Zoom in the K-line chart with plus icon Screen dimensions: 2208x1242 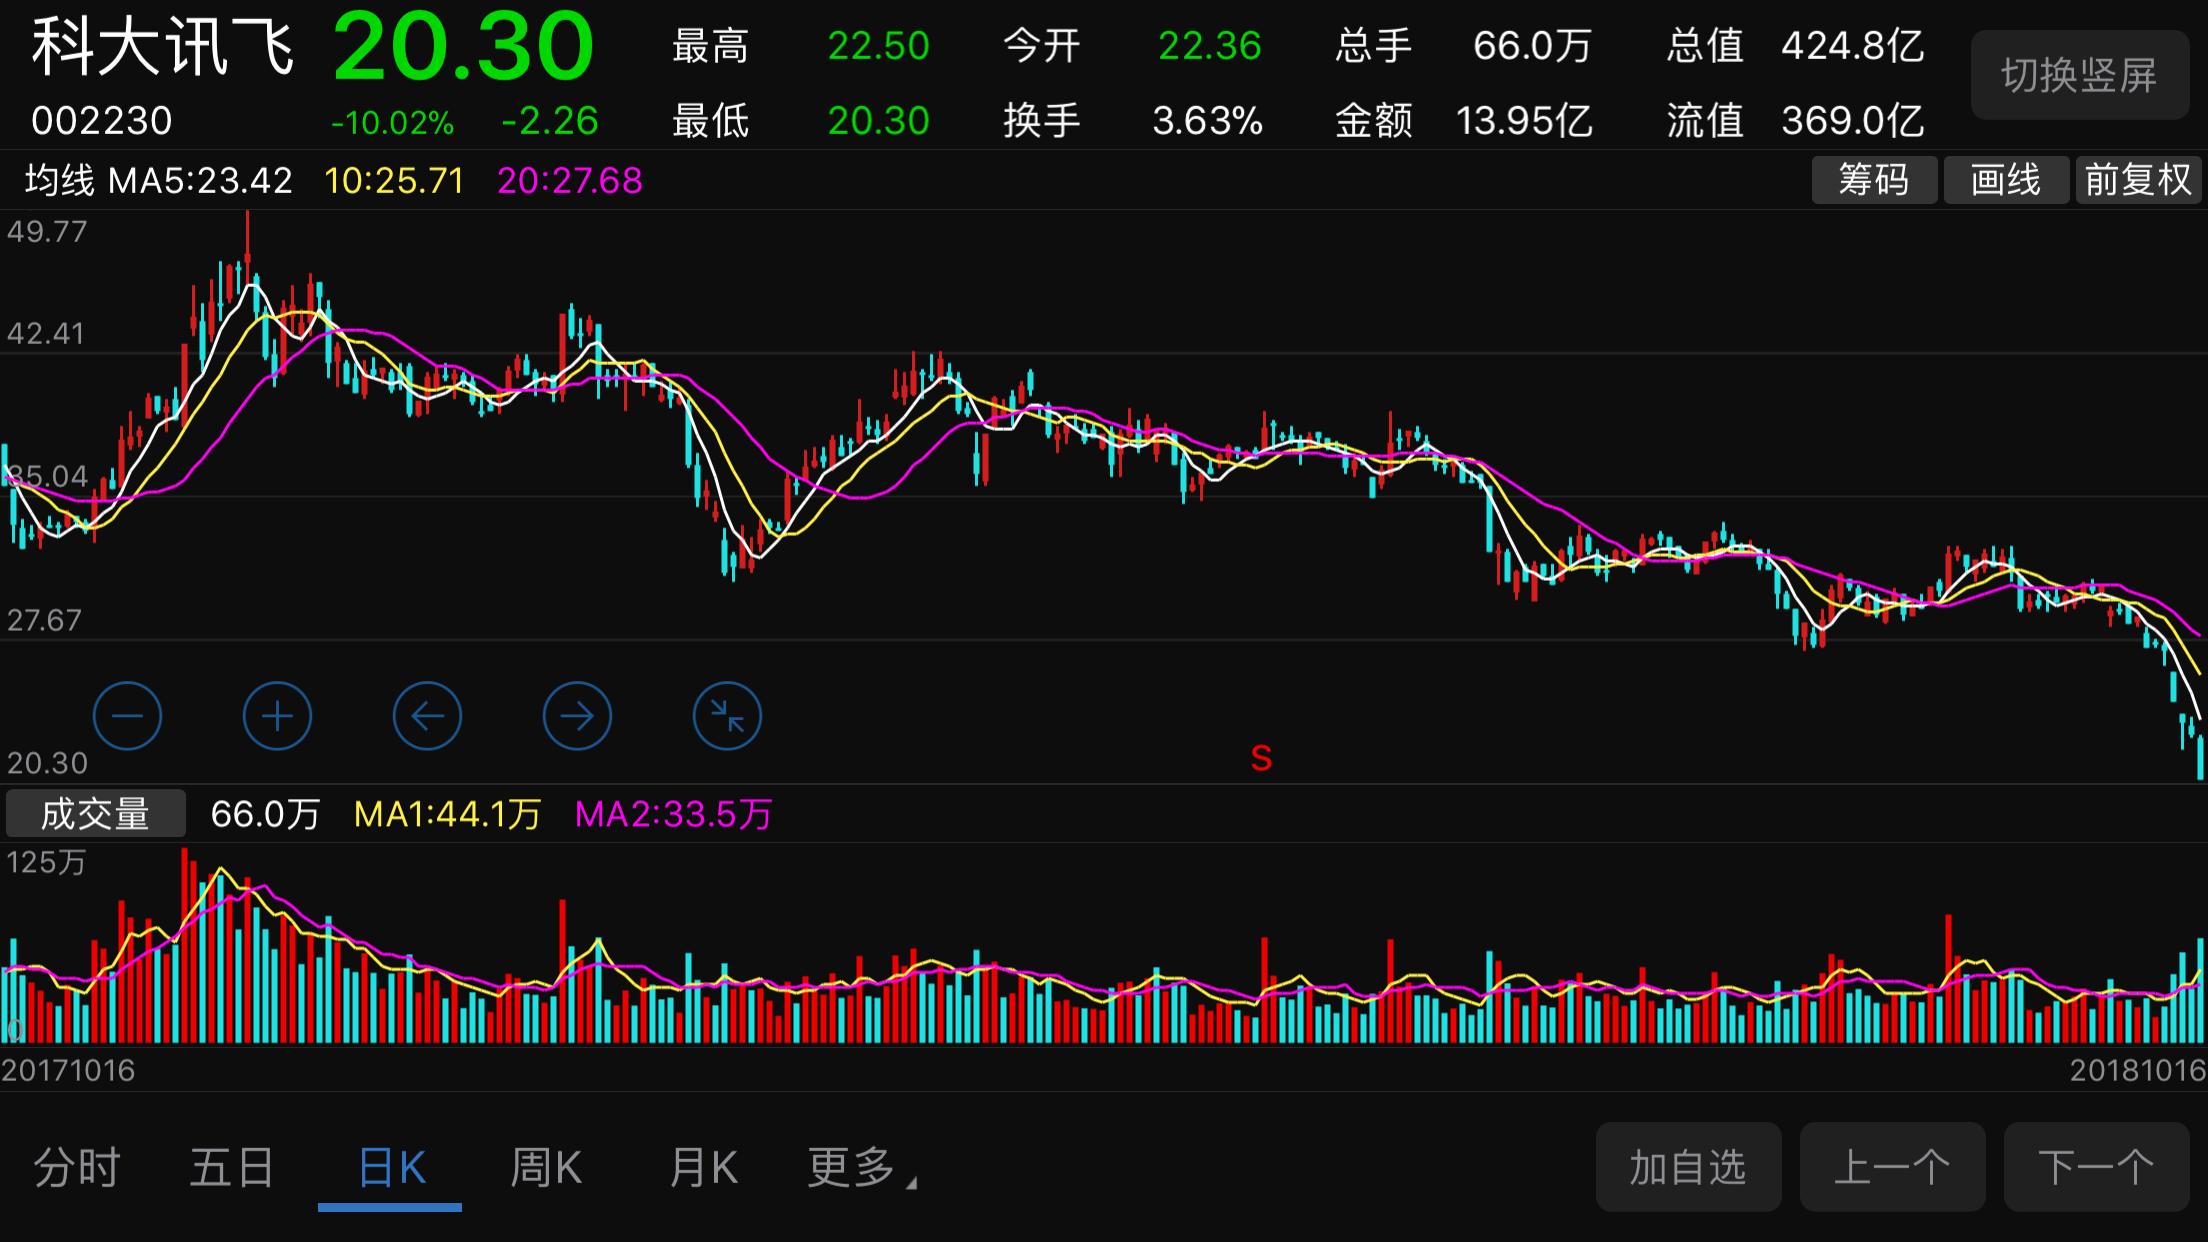[277, 716]
